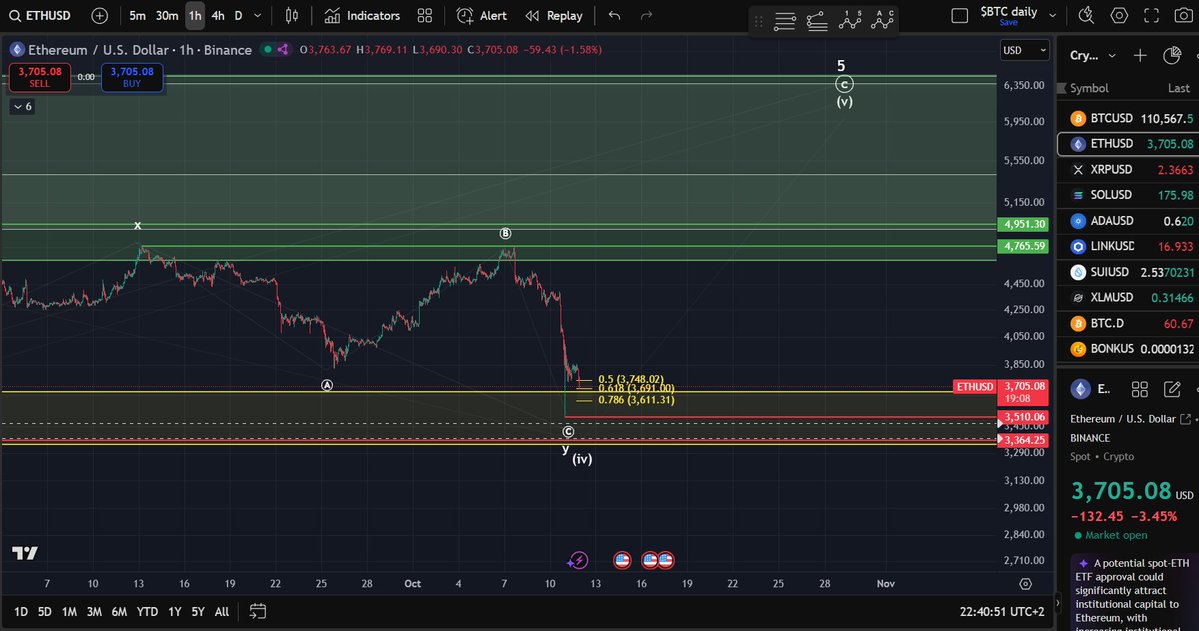Expand the $BTC daily layout dropdown
The image size is (1199, 631).
[1052, 15]
